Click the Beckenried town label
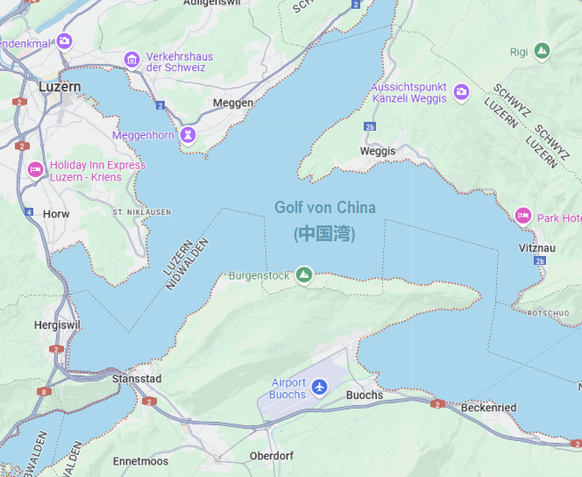This screenshot has height=477, width=582. pyautogui.click(x=488, y=408)
